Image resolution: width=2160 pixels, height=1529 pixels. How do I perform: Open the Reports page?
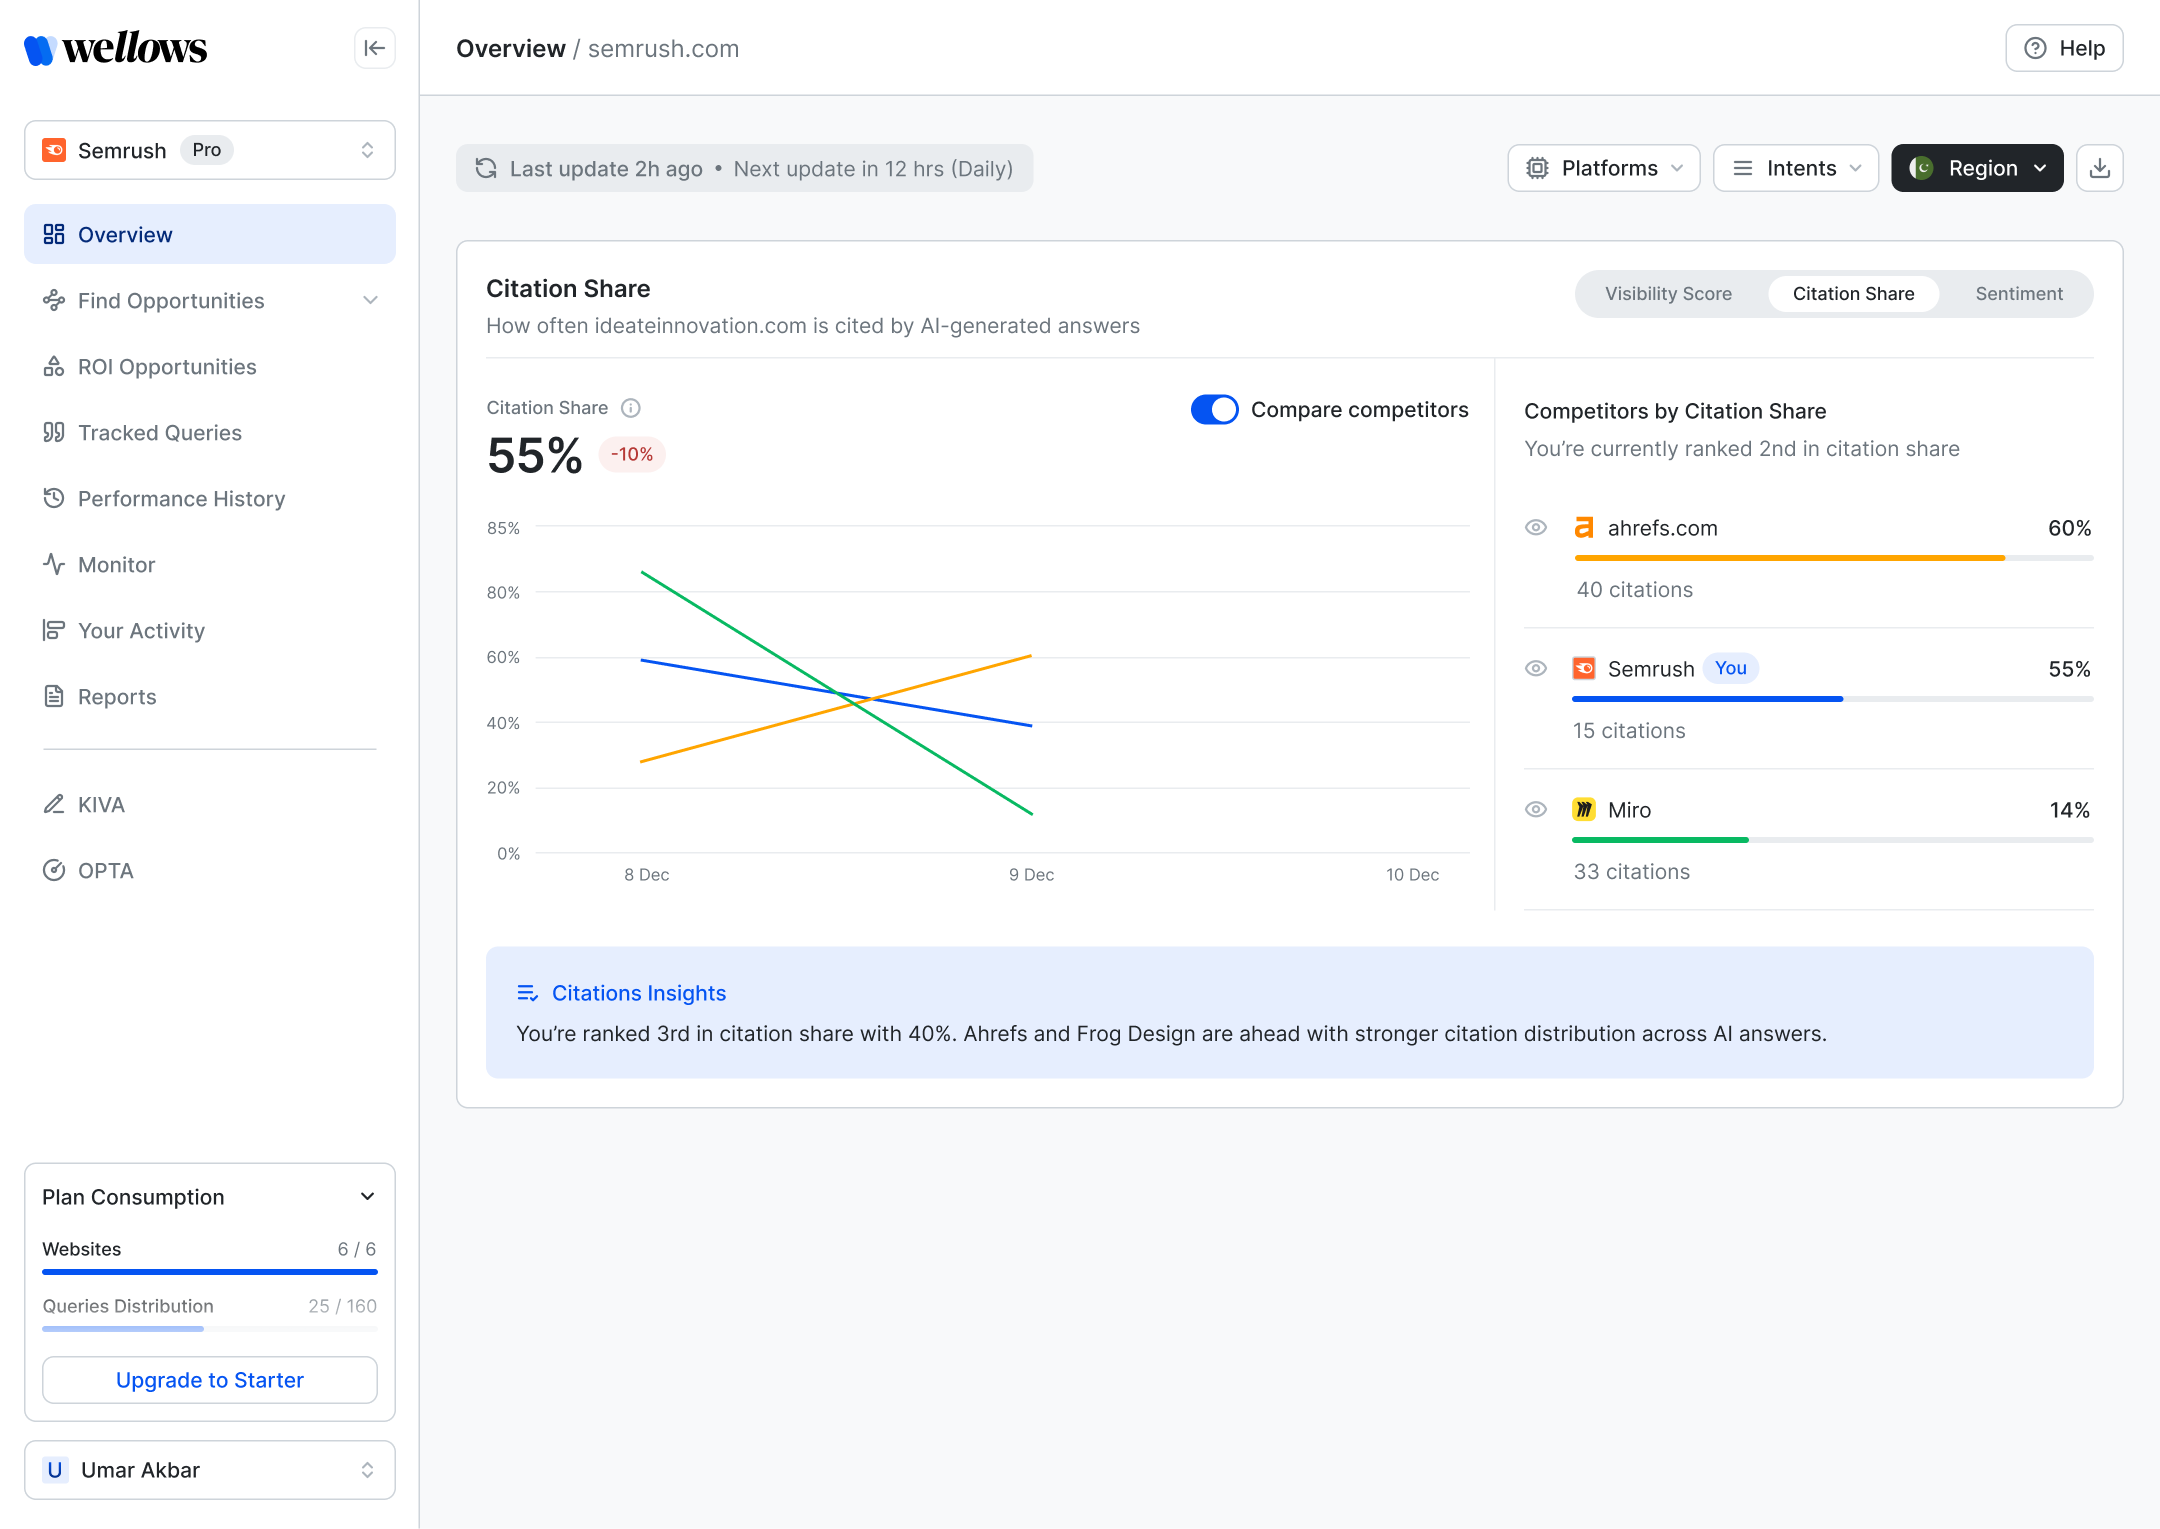[210, 696]
